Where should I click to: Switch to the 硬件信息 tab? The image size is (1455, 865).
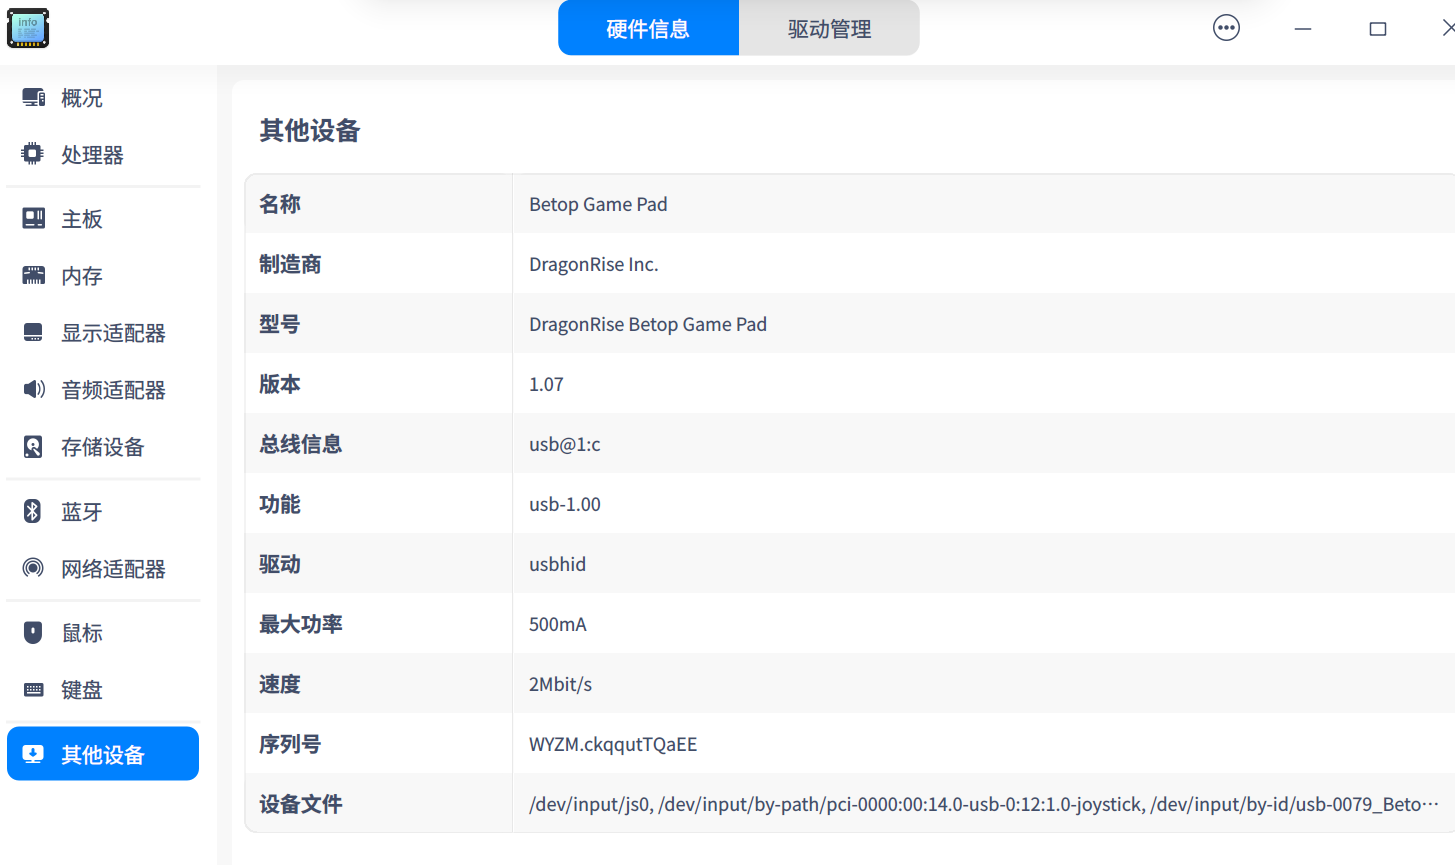click(648, 28)
